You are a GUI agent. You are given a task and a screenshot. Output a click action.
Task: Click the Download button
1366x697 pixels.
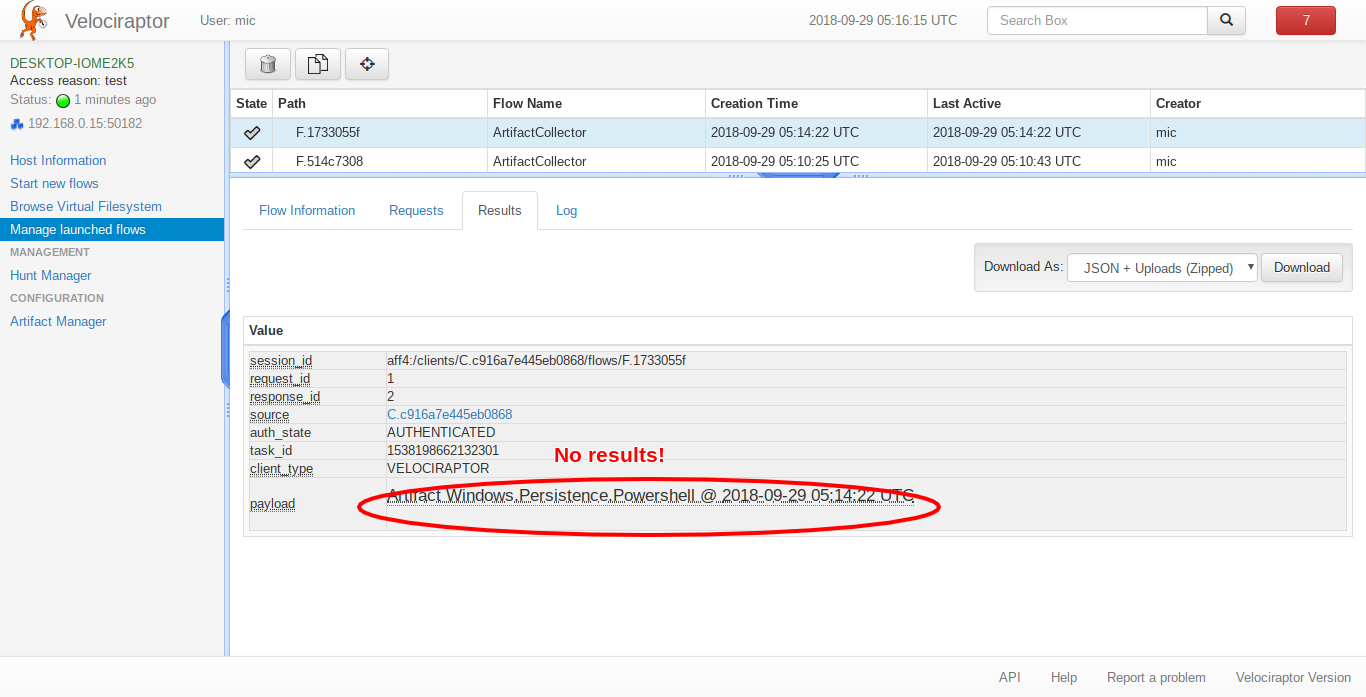(x=1301, y=267)
